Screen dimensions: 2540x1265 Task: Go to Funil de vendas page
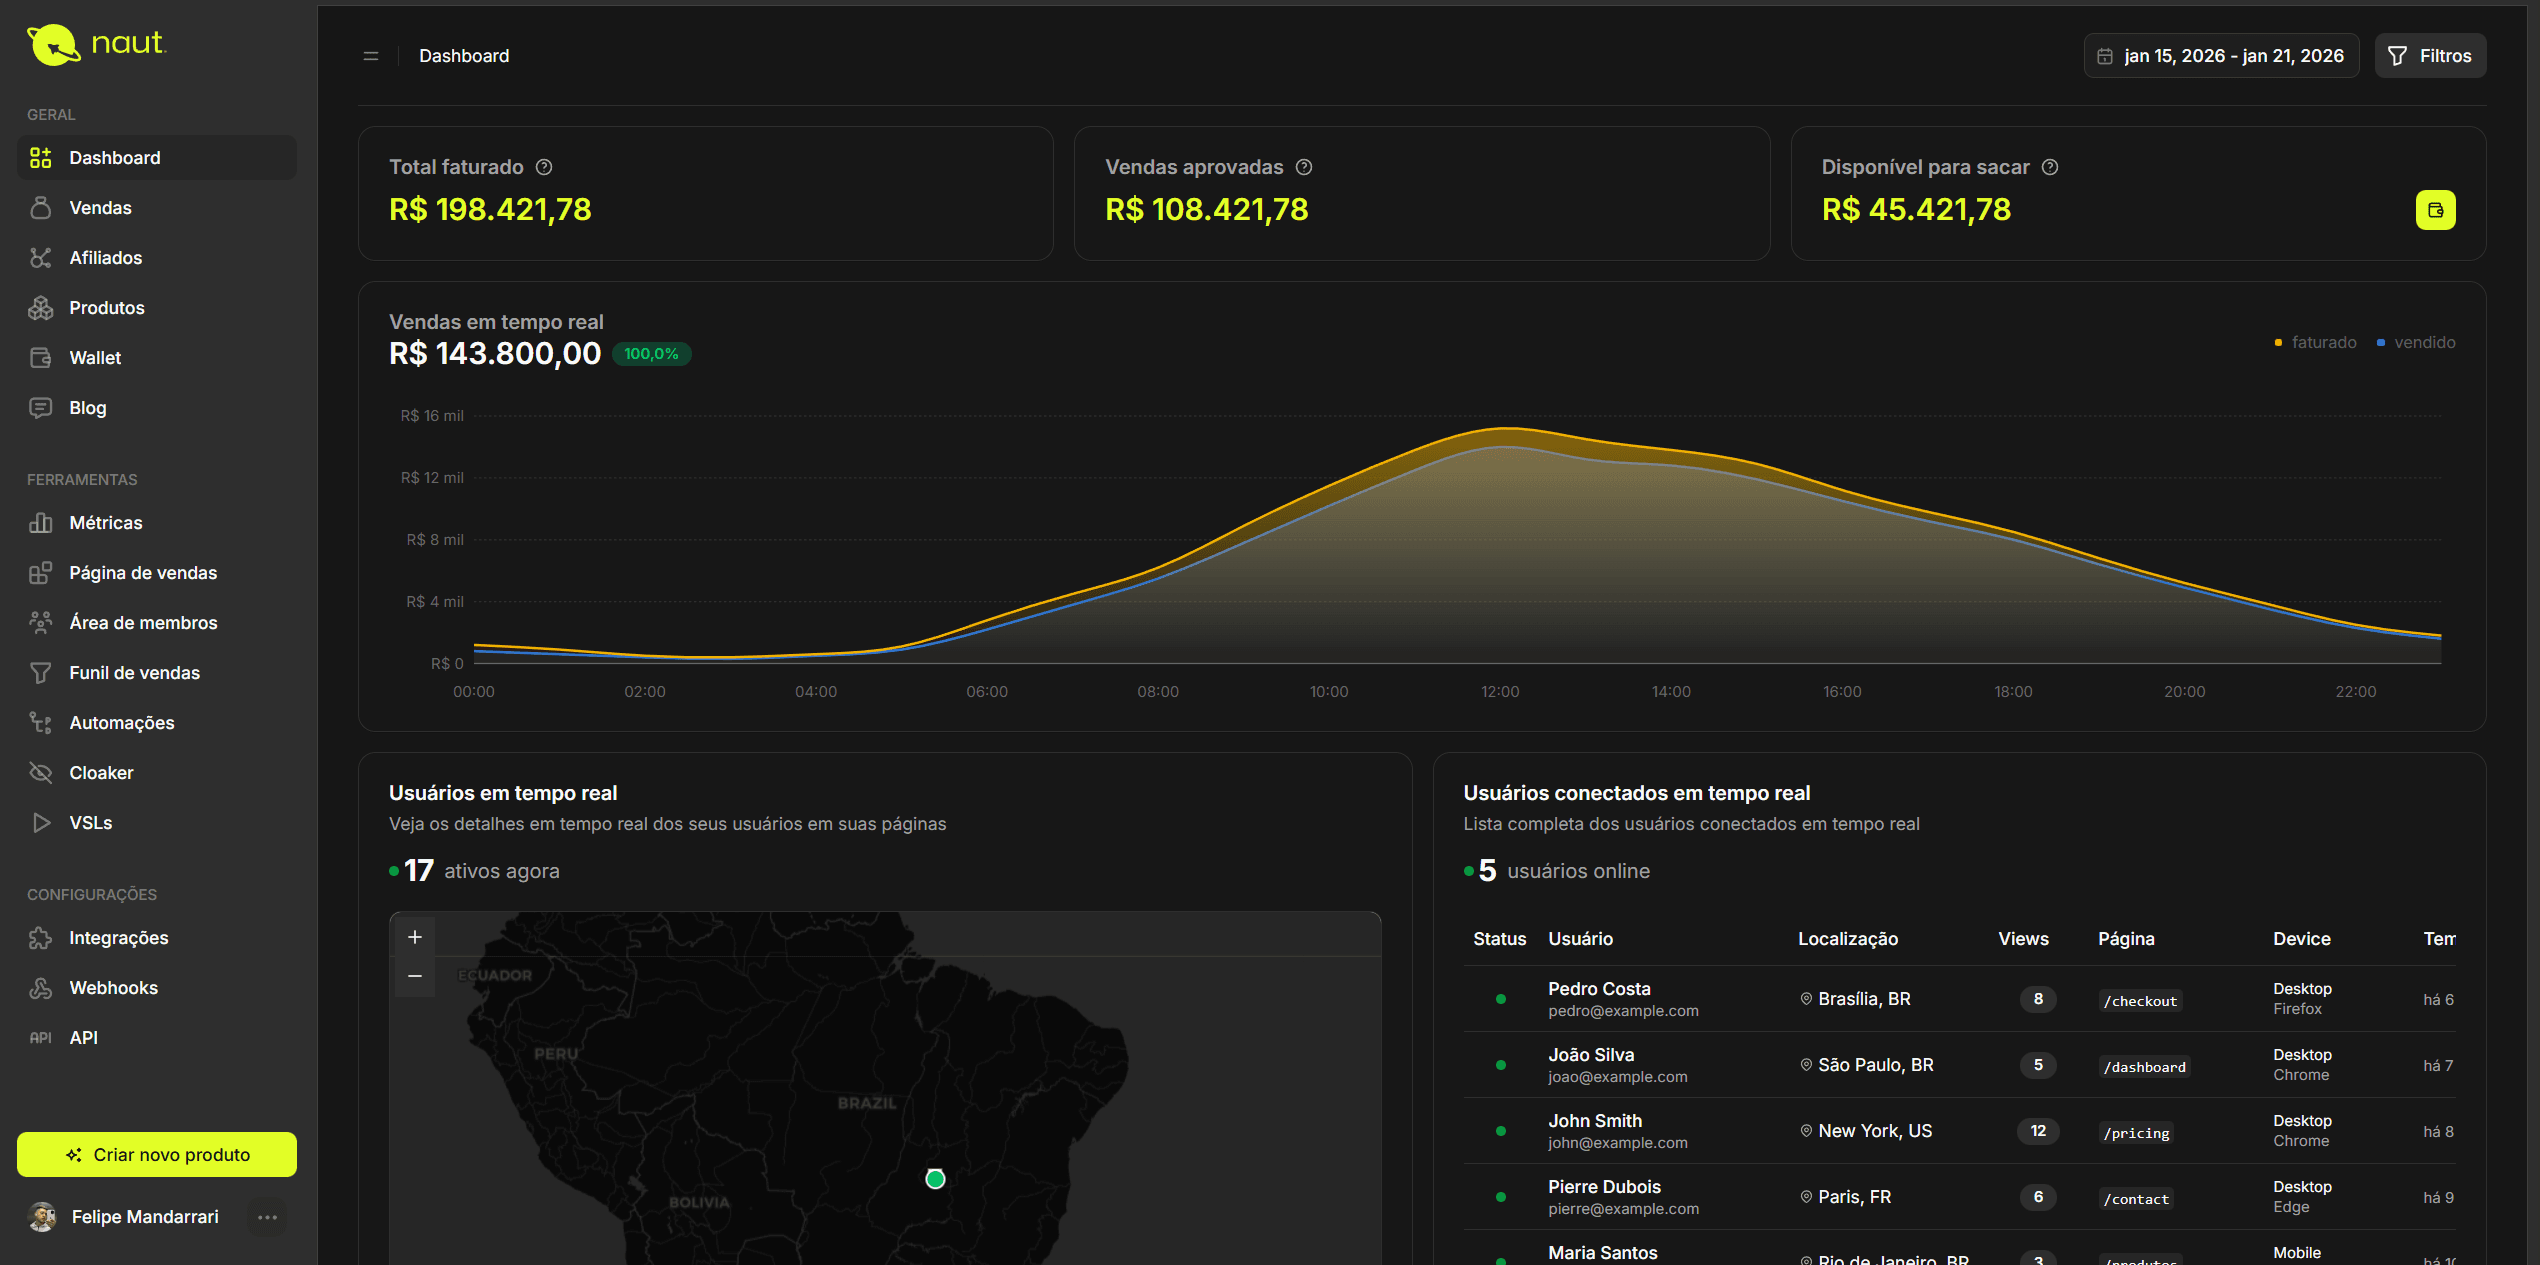click(x=134, y=673)
